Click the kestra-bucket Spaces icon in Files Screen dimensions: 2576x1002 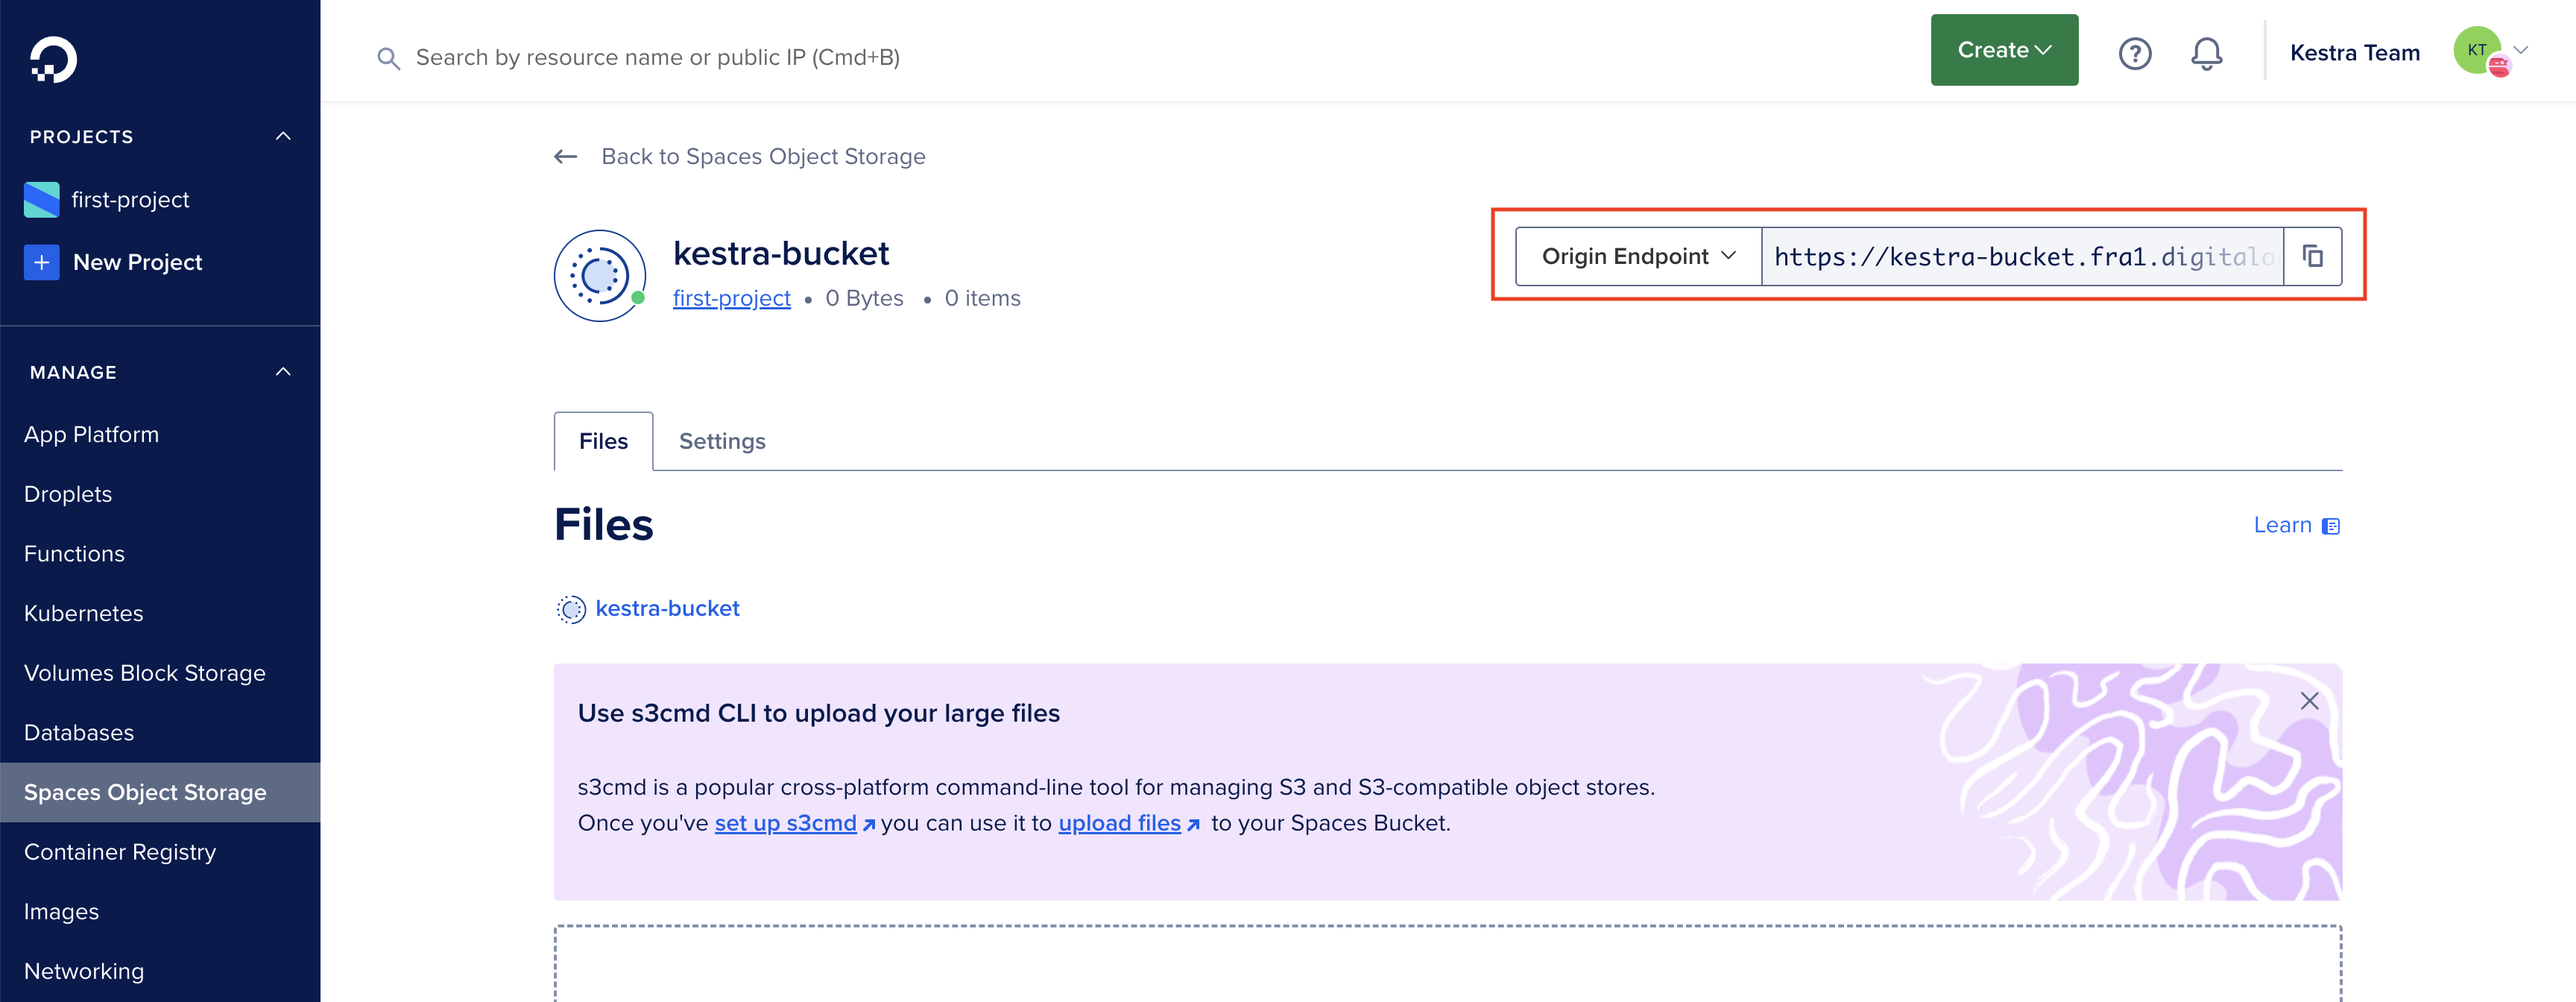tap(571, 608)
